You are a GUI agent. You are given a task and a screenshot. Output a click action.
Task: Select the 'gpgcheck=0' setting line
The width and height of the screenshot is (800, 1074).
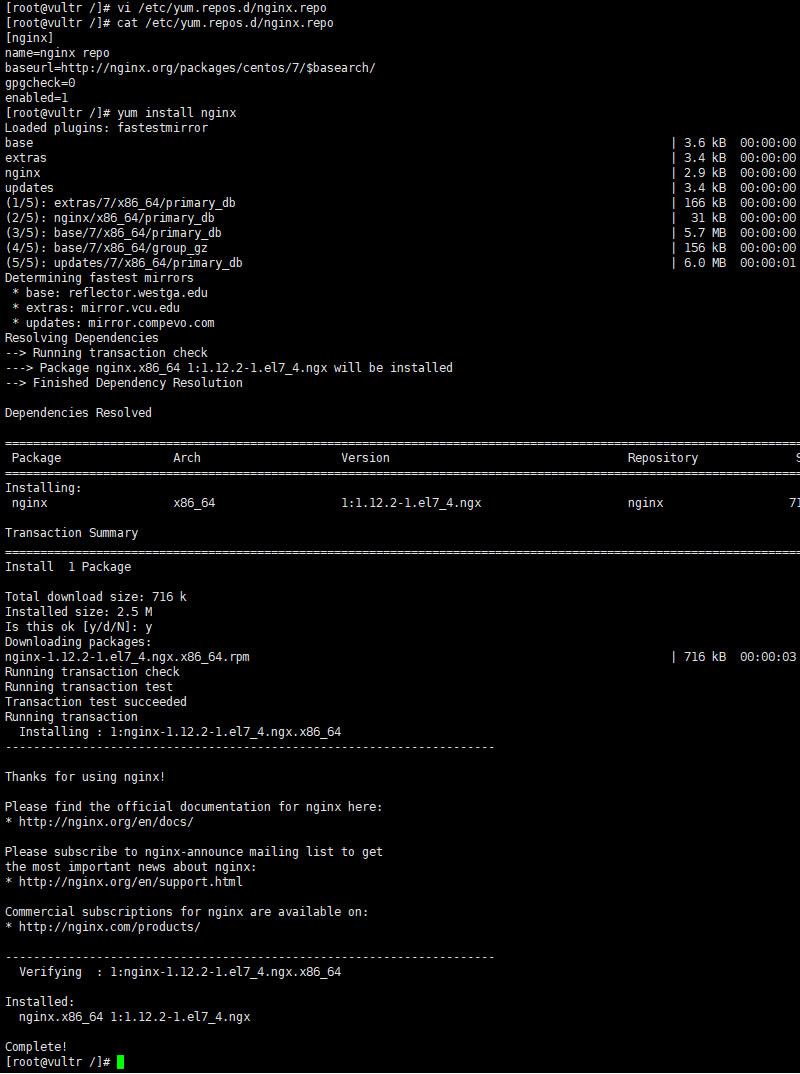(x=40, y=84)
